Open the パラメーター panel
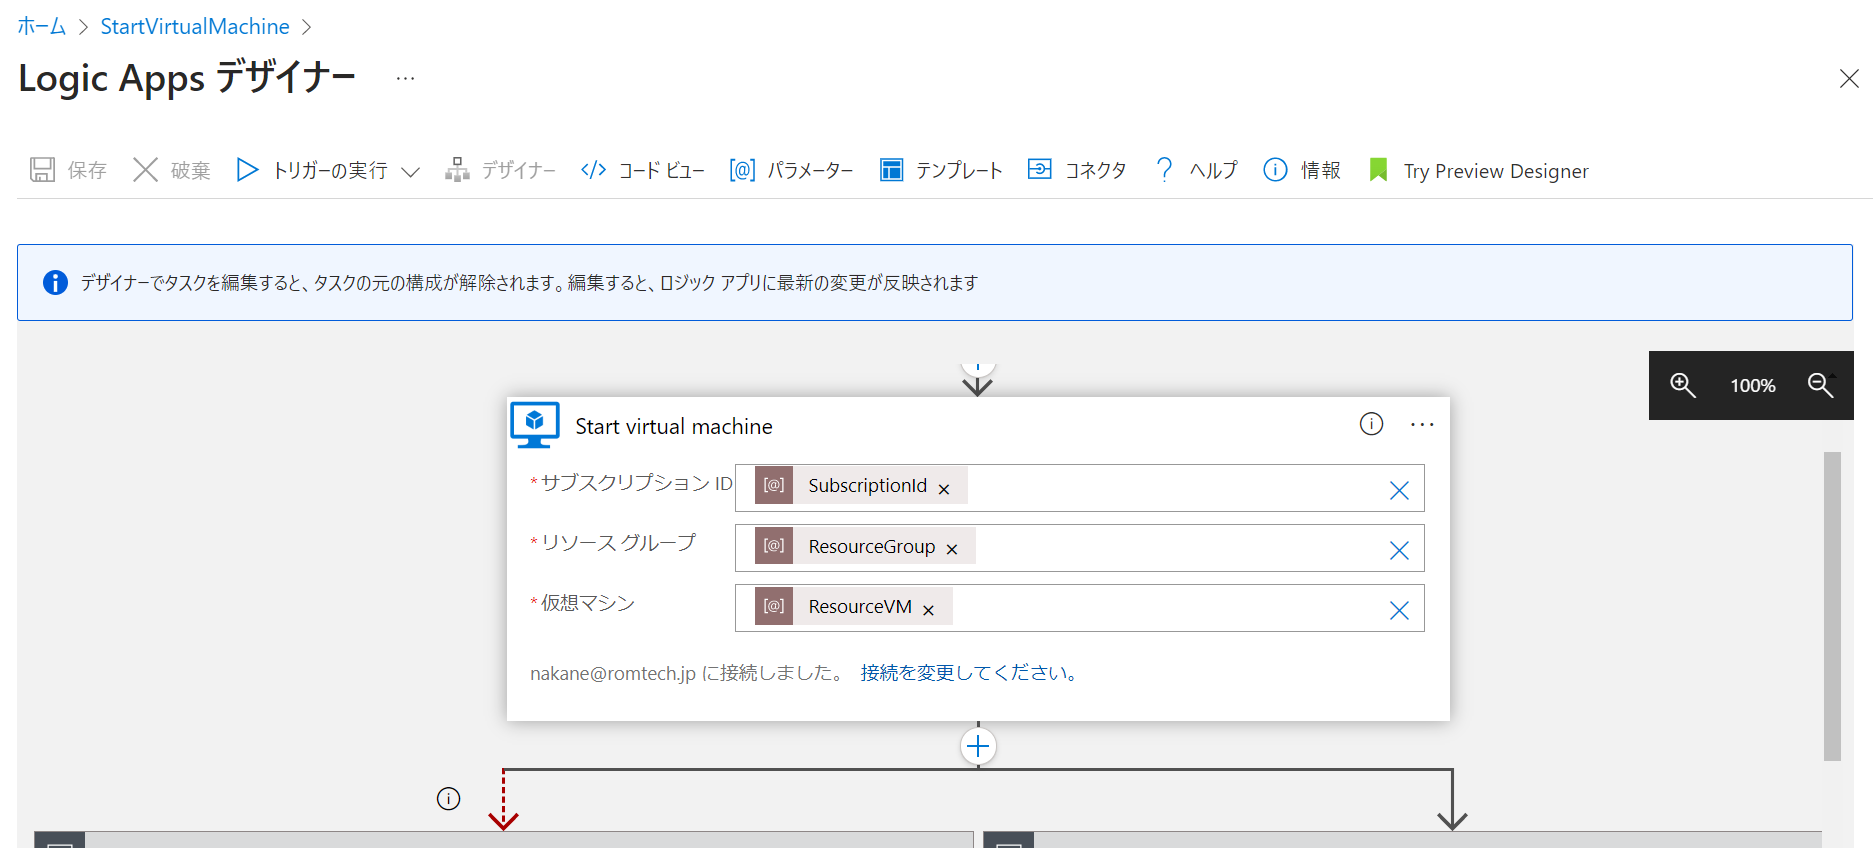1873x848 pixels. (x=791, y=170)
